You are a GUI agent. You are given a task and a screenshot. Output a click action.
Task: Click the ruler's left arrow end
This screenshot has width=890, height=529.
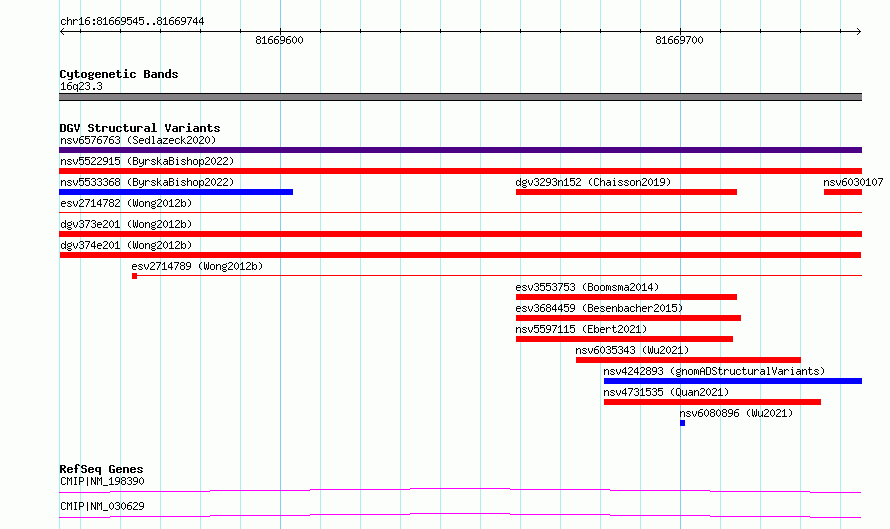[62, 32]
